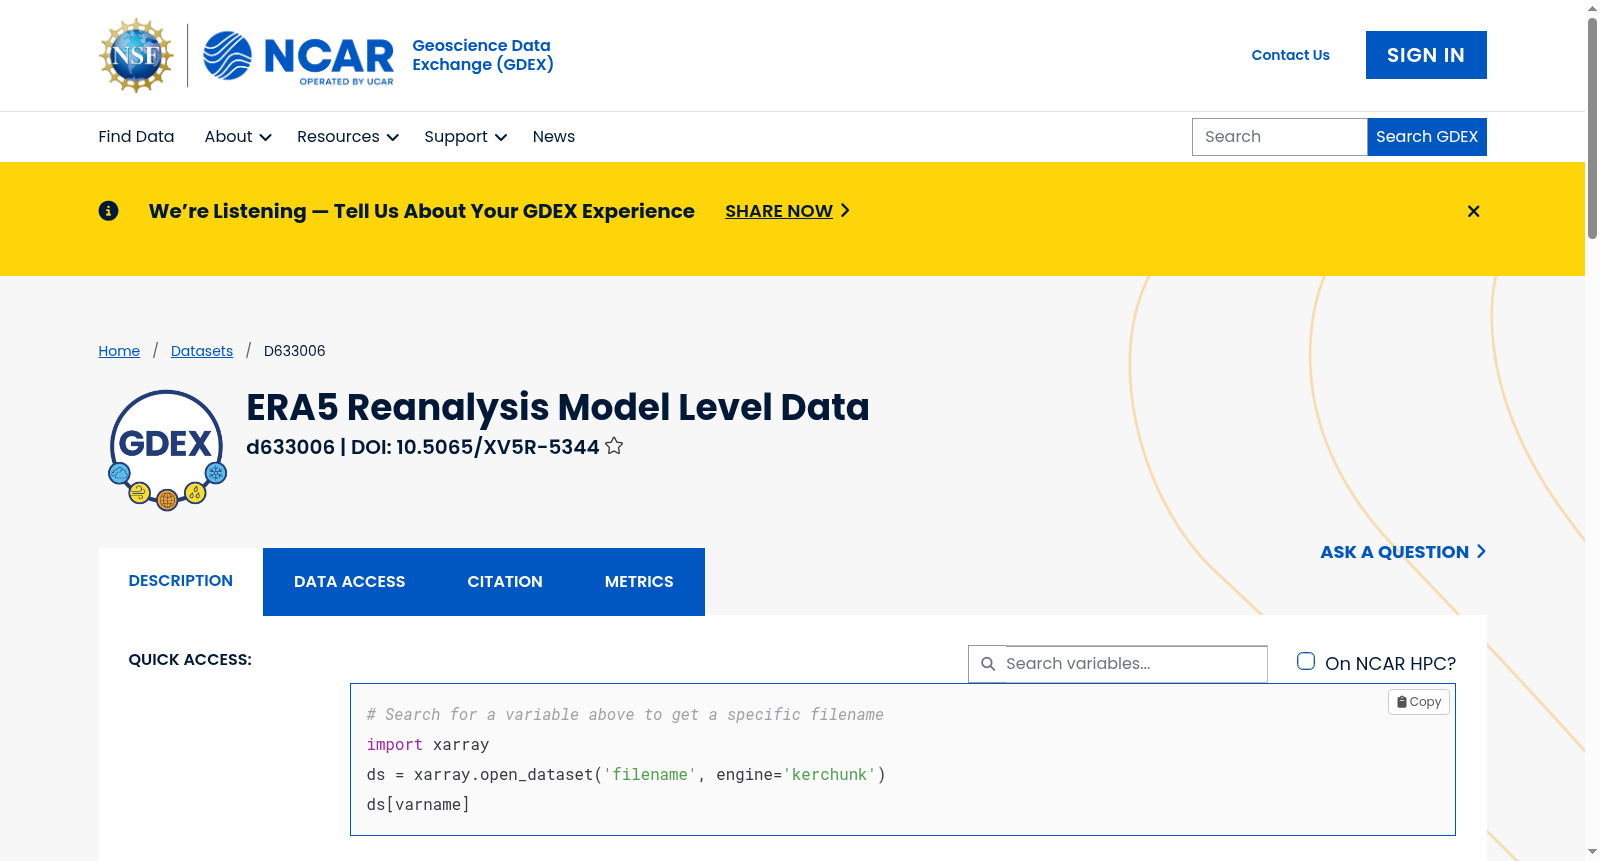
Task: Open the Share Now link
Action: [x=787, y=211]
